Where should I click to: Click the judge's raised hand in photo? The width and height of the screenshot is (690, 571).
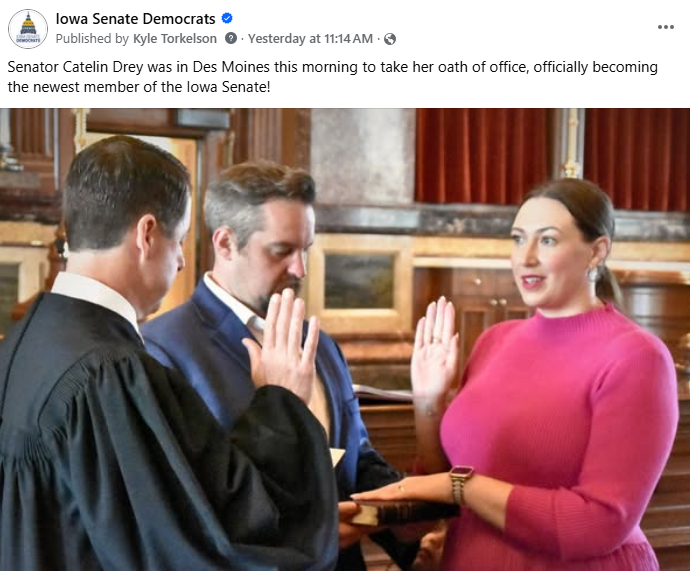(283, 341)
